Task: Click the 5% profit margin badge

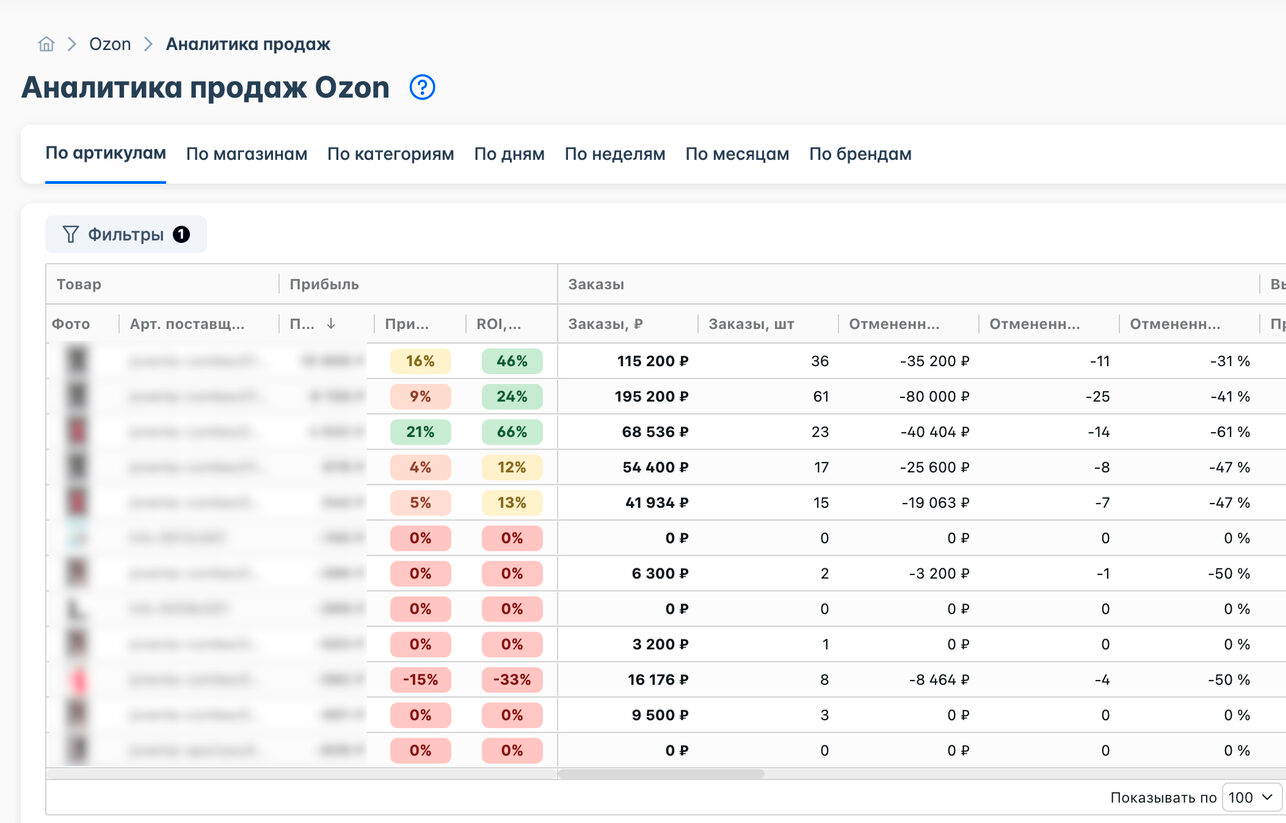Action: click(x=420, y=503)
